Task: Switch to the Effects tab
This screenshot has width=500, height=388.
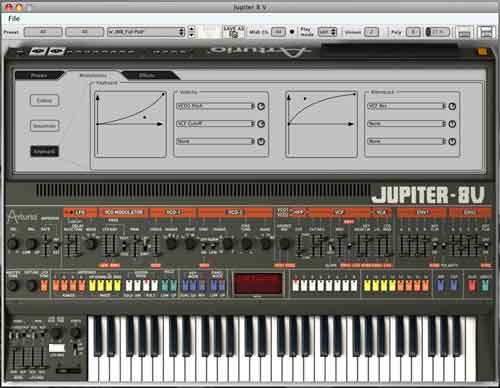Action: point(147,76)
